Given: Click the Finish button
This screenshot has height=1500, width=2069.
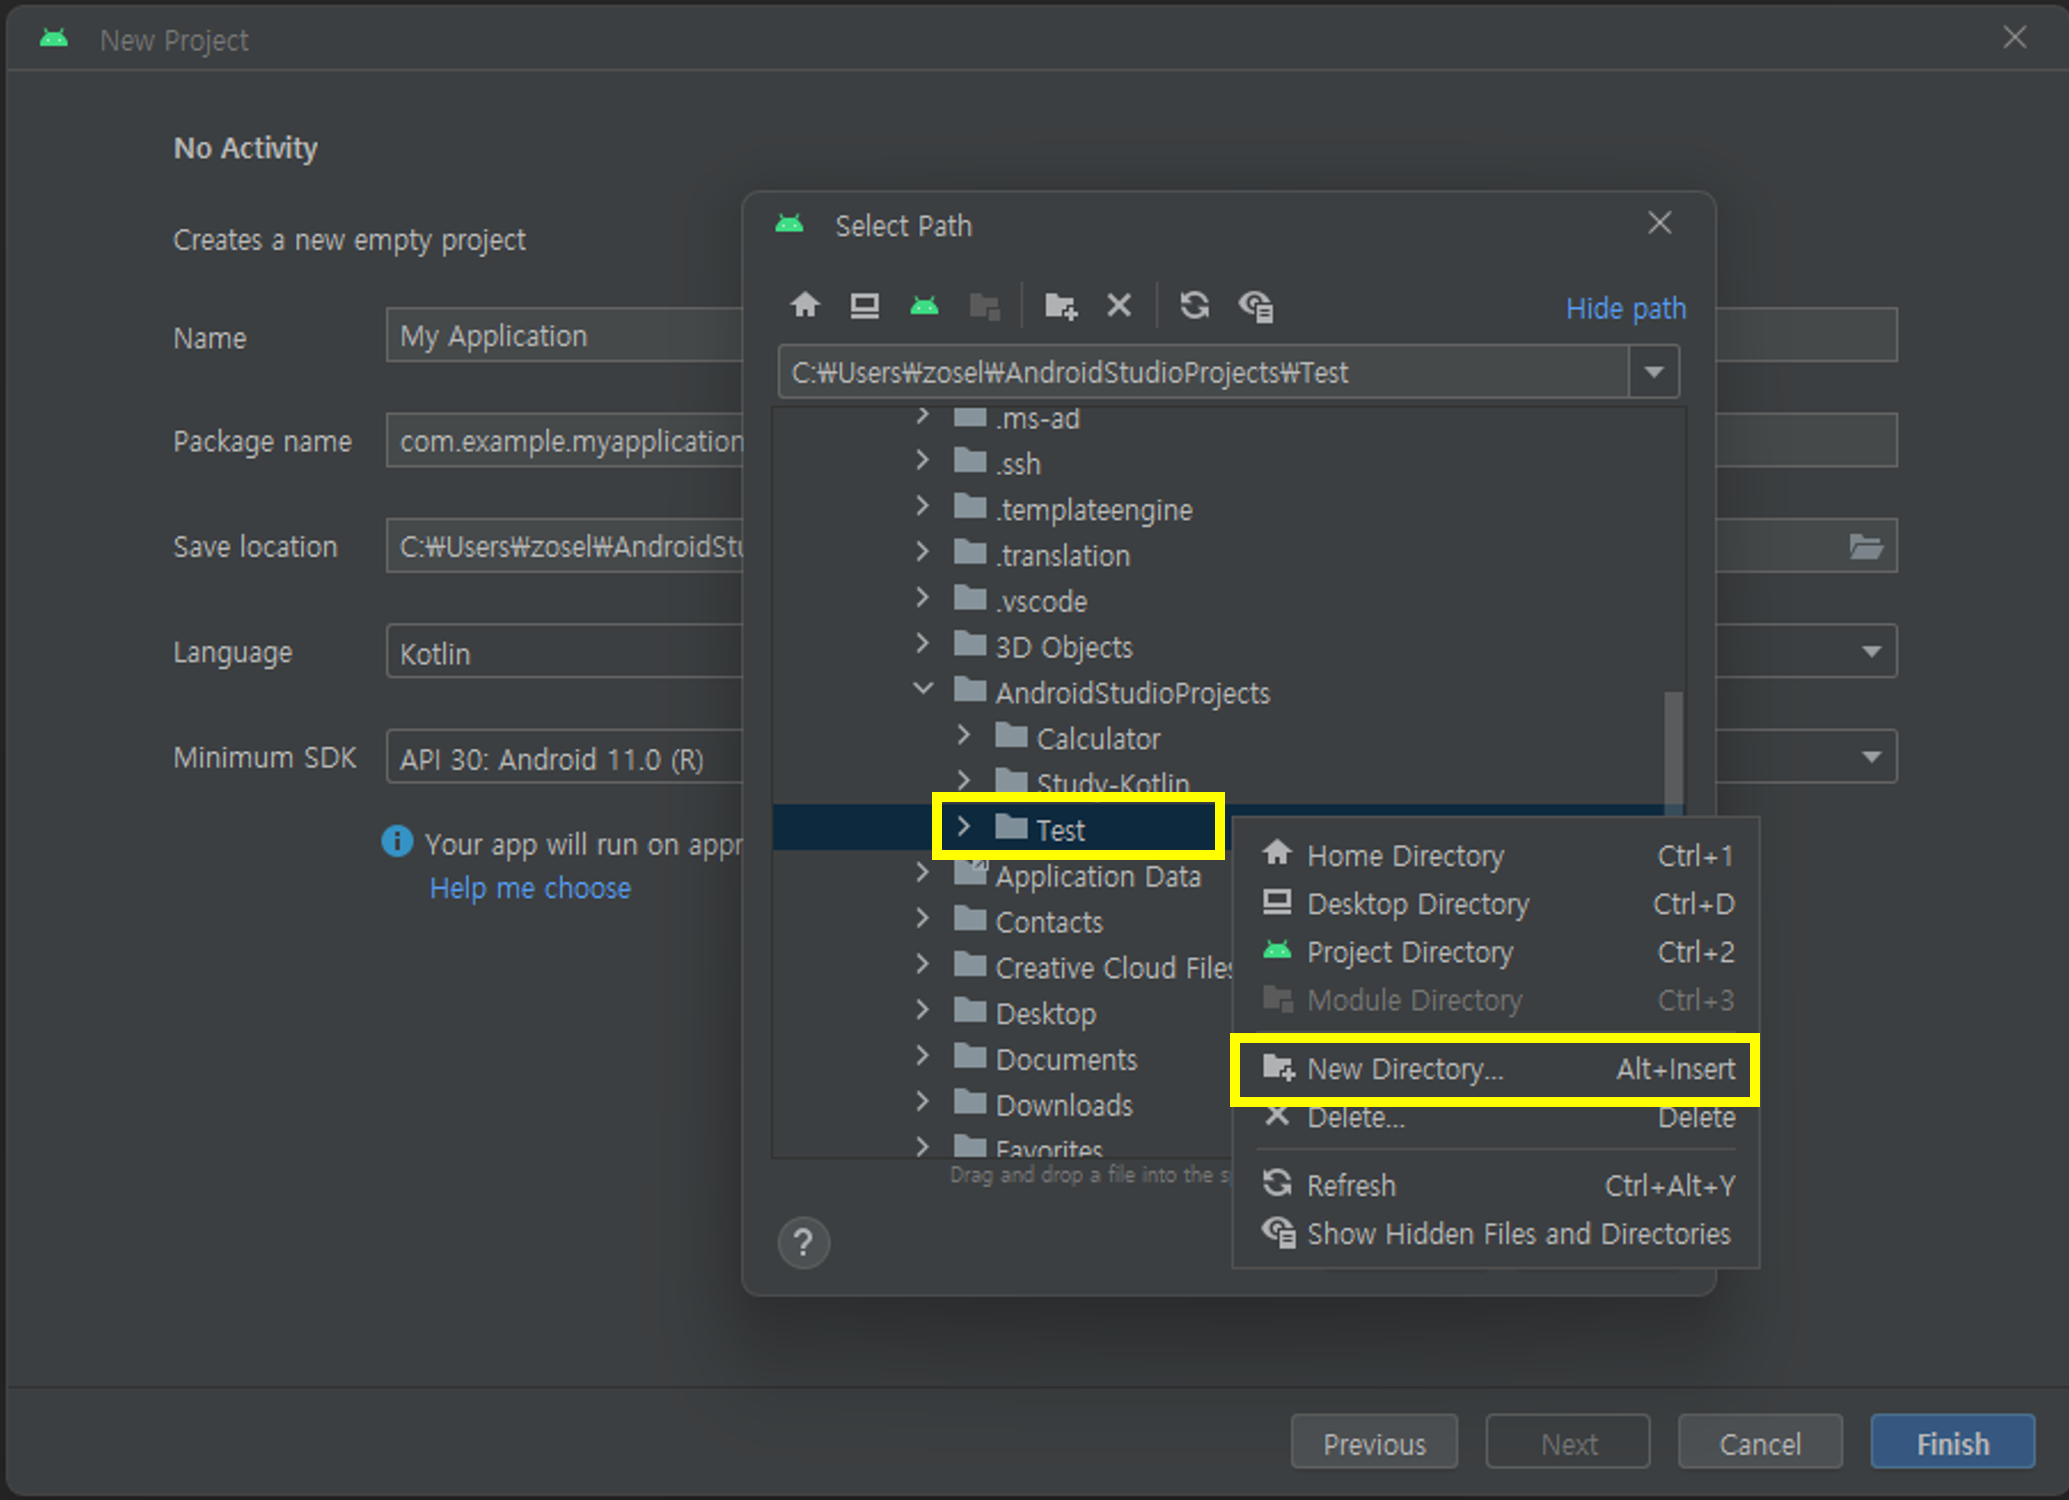Looking at the screenshot, I should pyautogui.click(x=1952, y=1443).
